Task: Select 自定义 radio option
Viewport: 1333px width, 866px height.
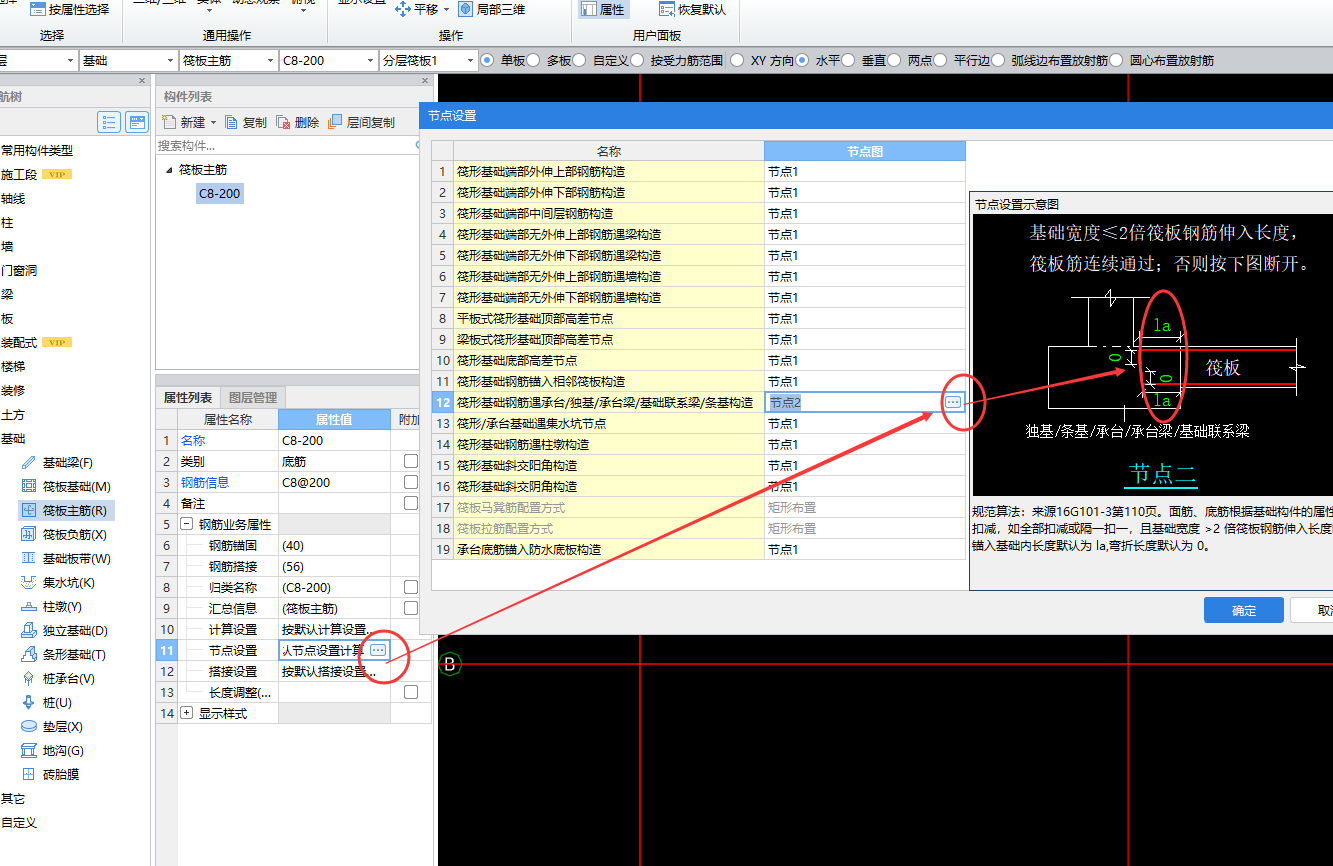Action: 578,61
